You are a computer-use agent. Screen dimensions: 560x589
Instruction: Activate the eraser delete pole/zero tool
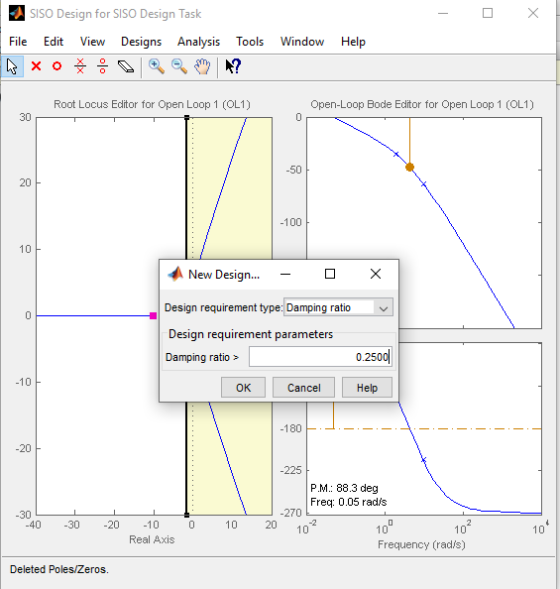(x=126, y=66)
